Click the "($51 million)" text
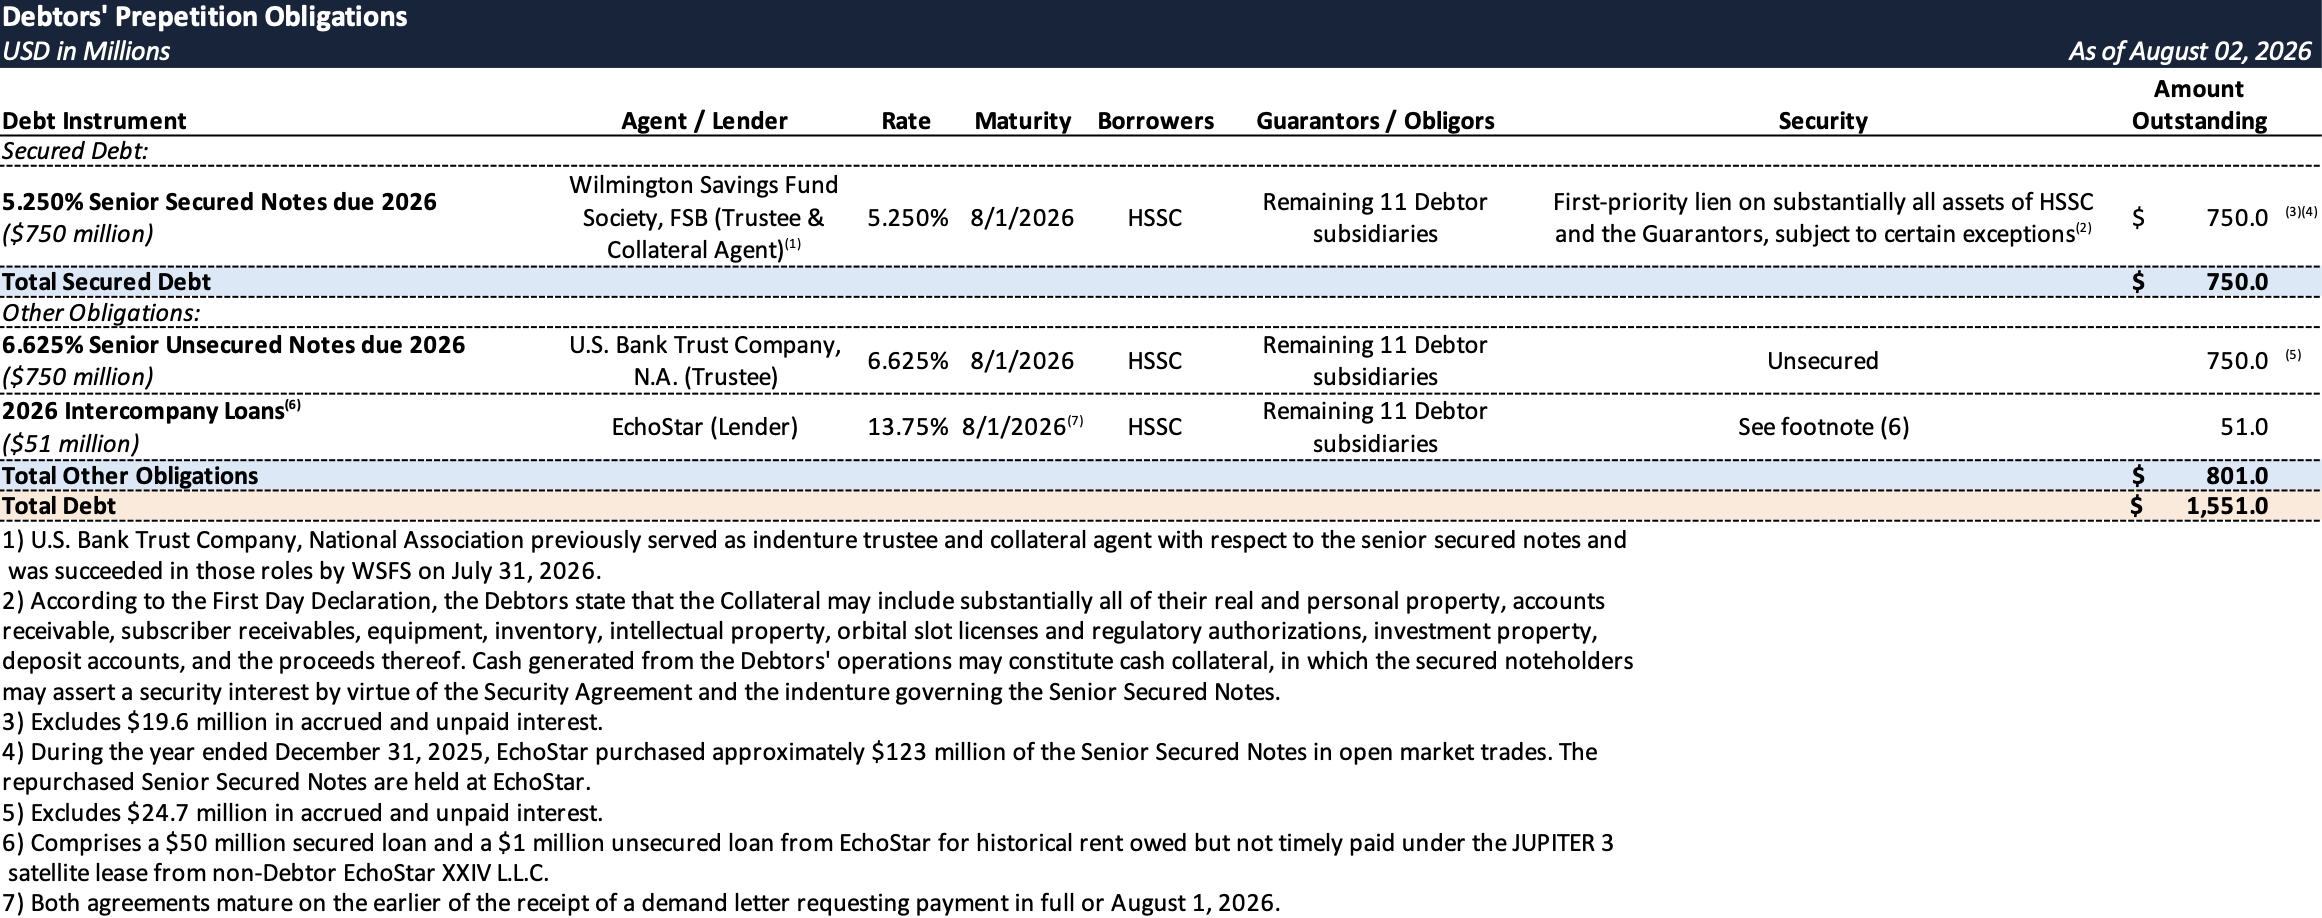 71,444
